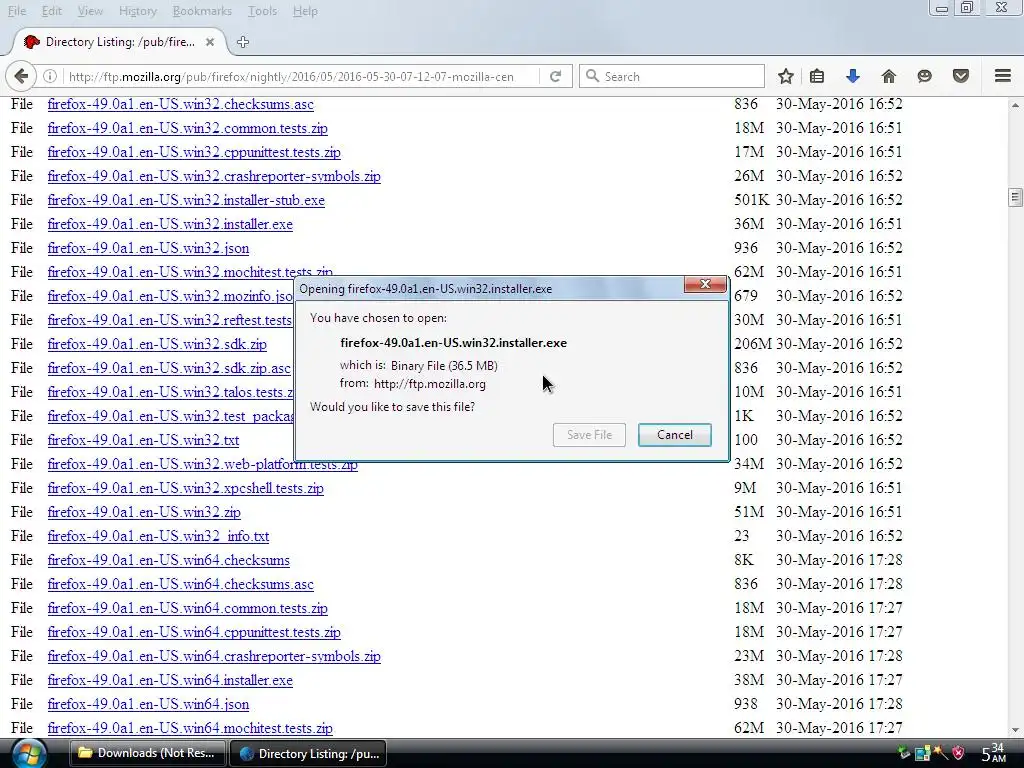Open the Hello chat smiley icon
The width and height of the screenshot is (1024, 768).
pyautogui.click(x=924, y=76)
